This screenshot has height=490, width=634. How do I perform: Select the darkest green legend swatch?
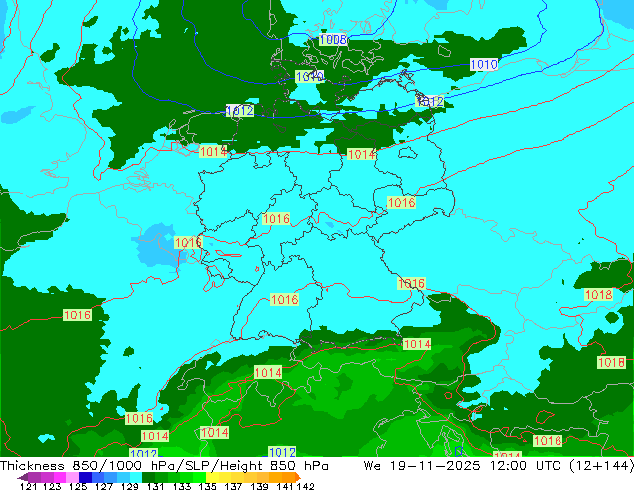pos(147,477)
